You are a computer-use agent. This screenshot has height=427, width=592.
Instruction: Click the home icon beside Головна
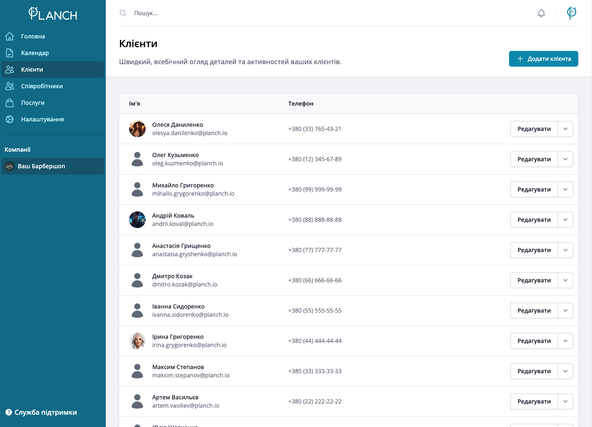click(9, 36)
